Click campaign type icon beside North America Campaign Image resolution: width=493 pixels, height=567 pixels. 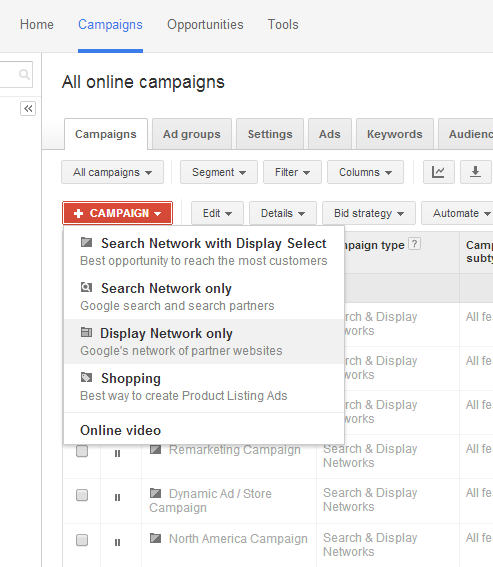pyautogui.click(x=156, y=538)
